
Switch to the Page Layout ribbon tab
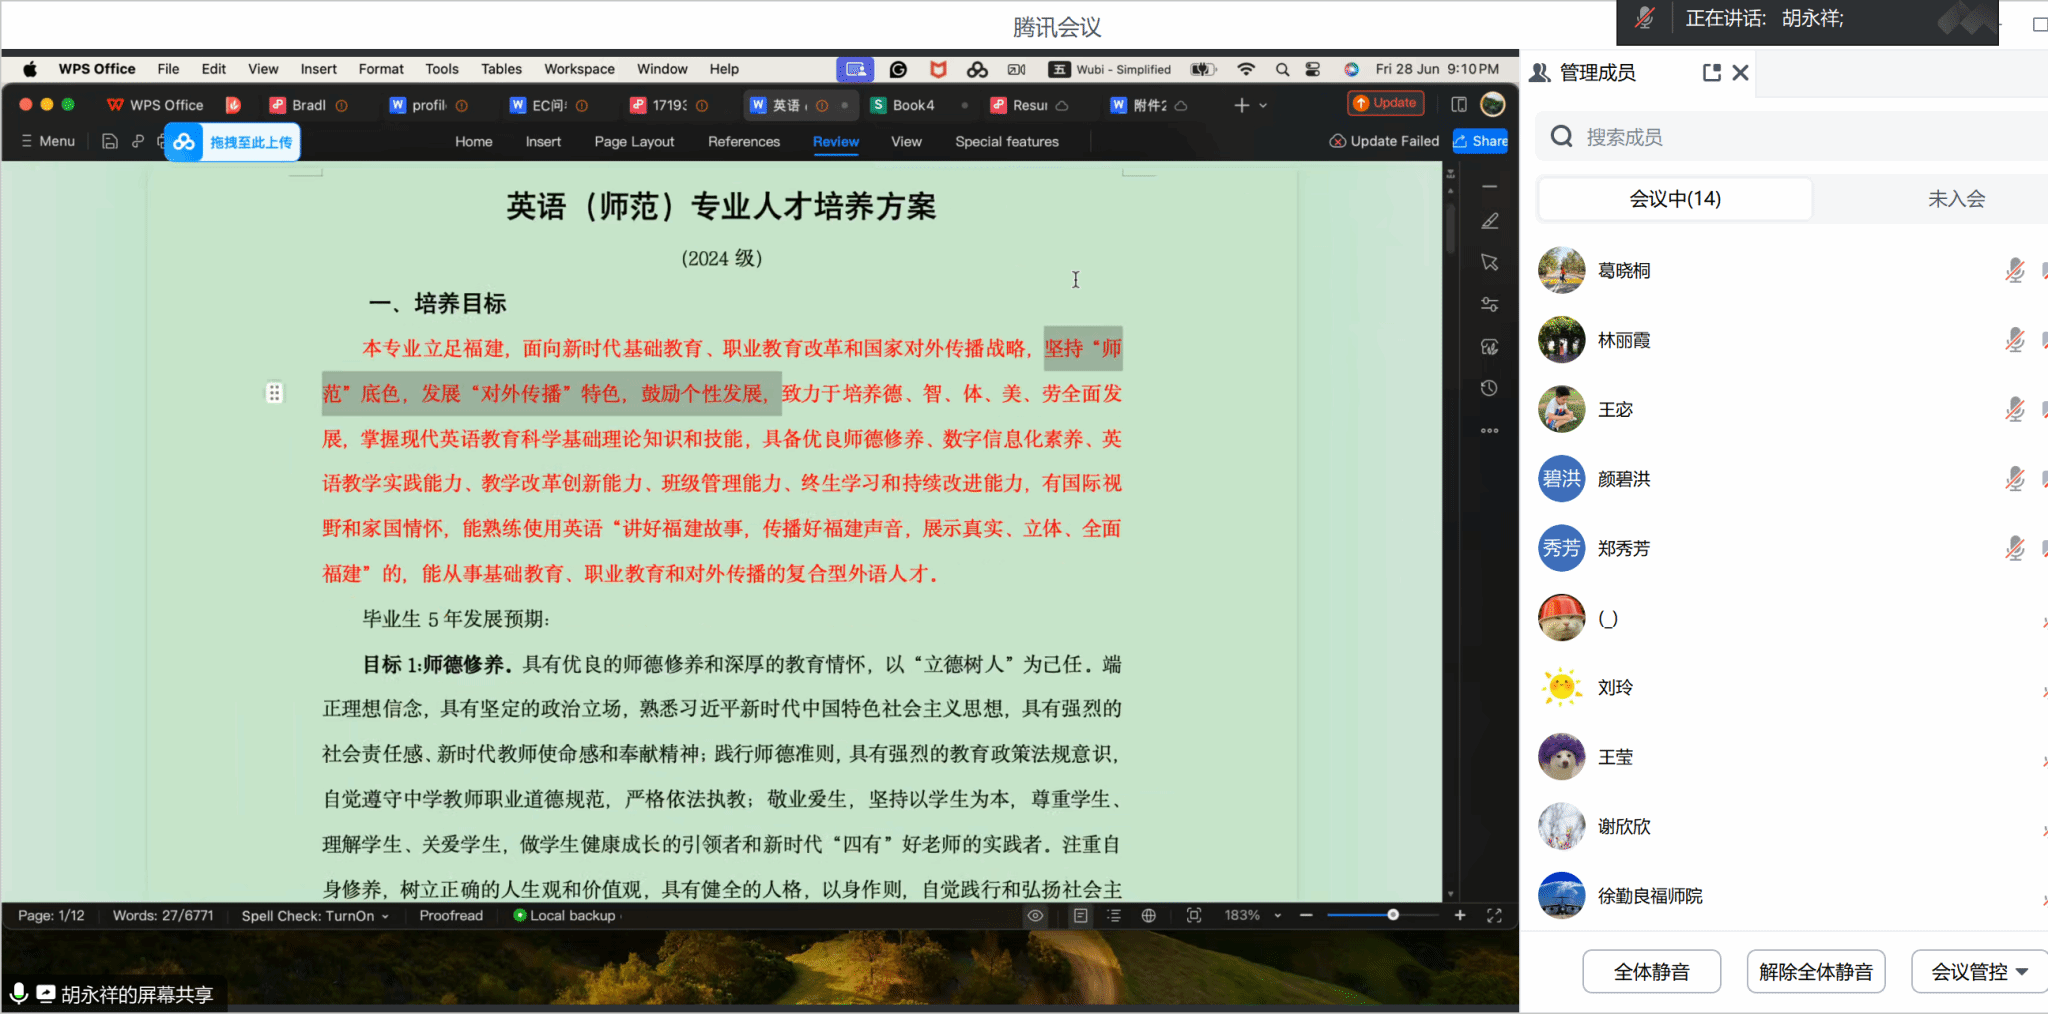coord(634,142)
